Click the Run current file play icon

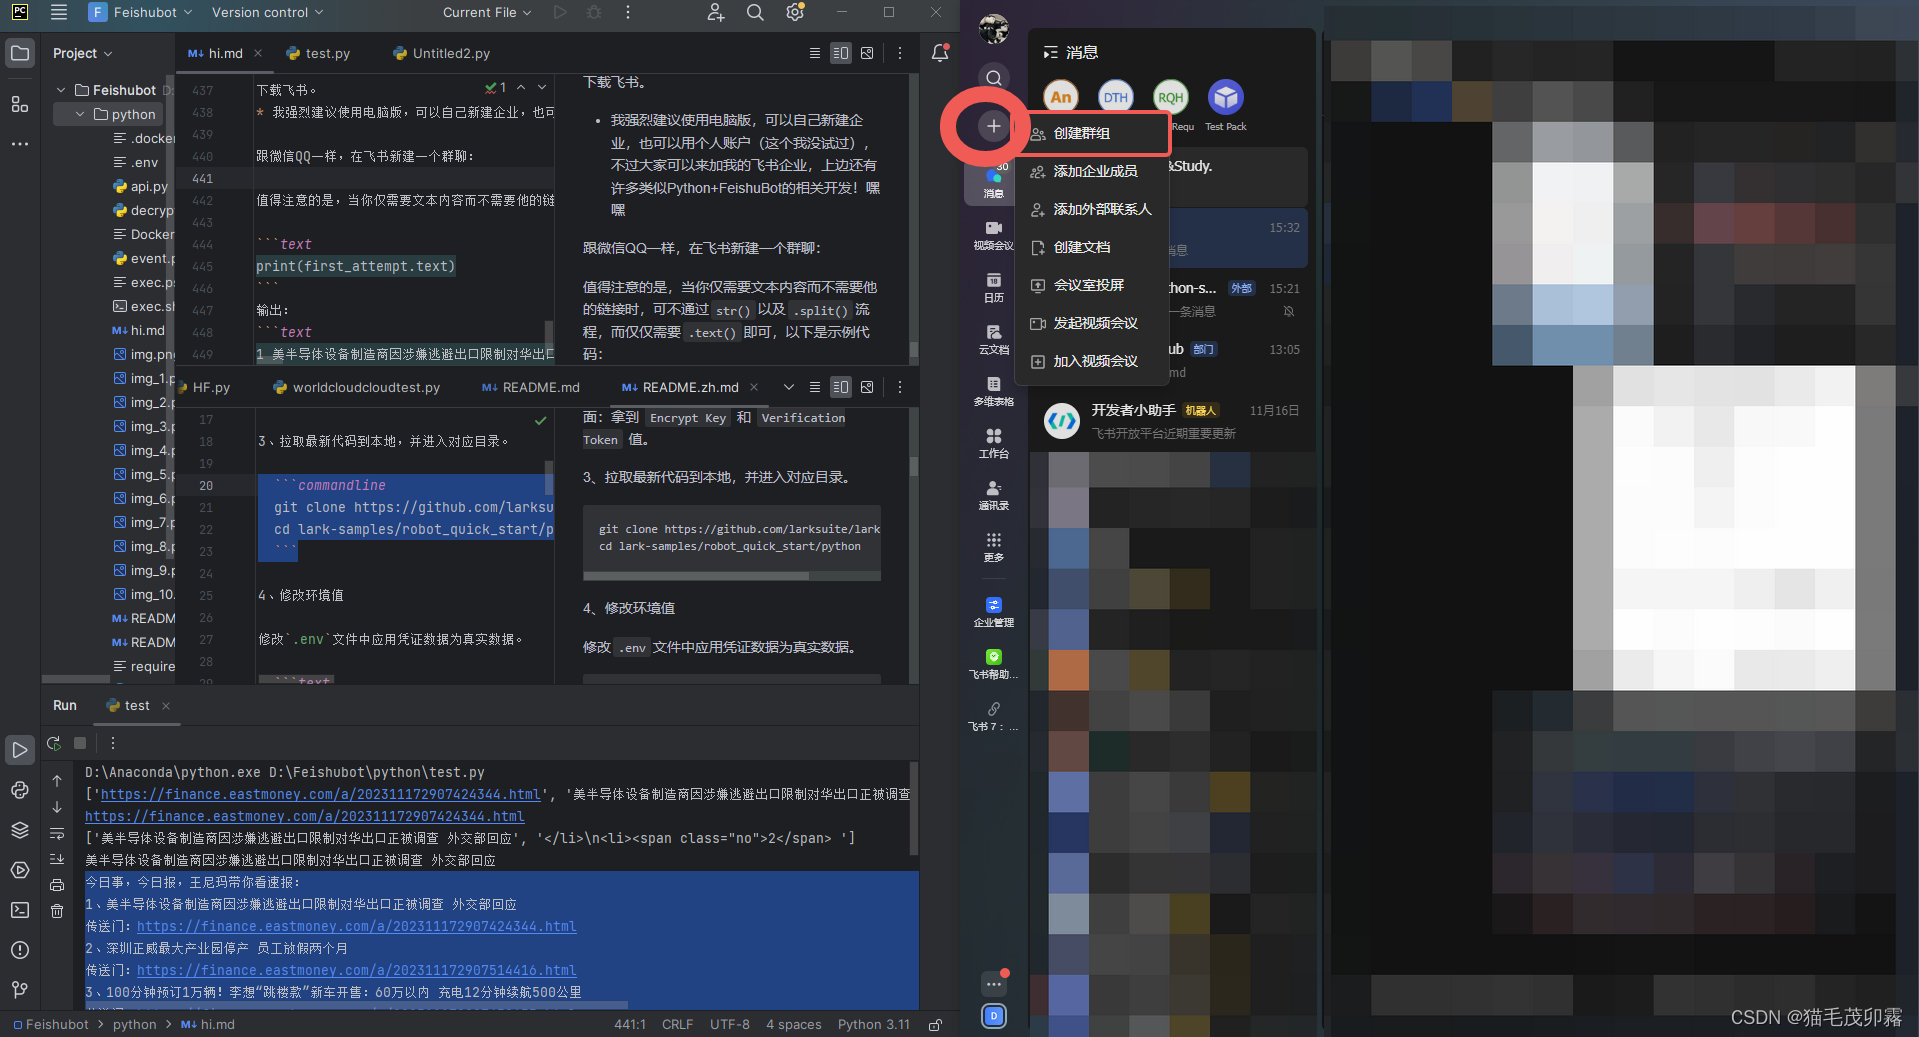(560, 12)
